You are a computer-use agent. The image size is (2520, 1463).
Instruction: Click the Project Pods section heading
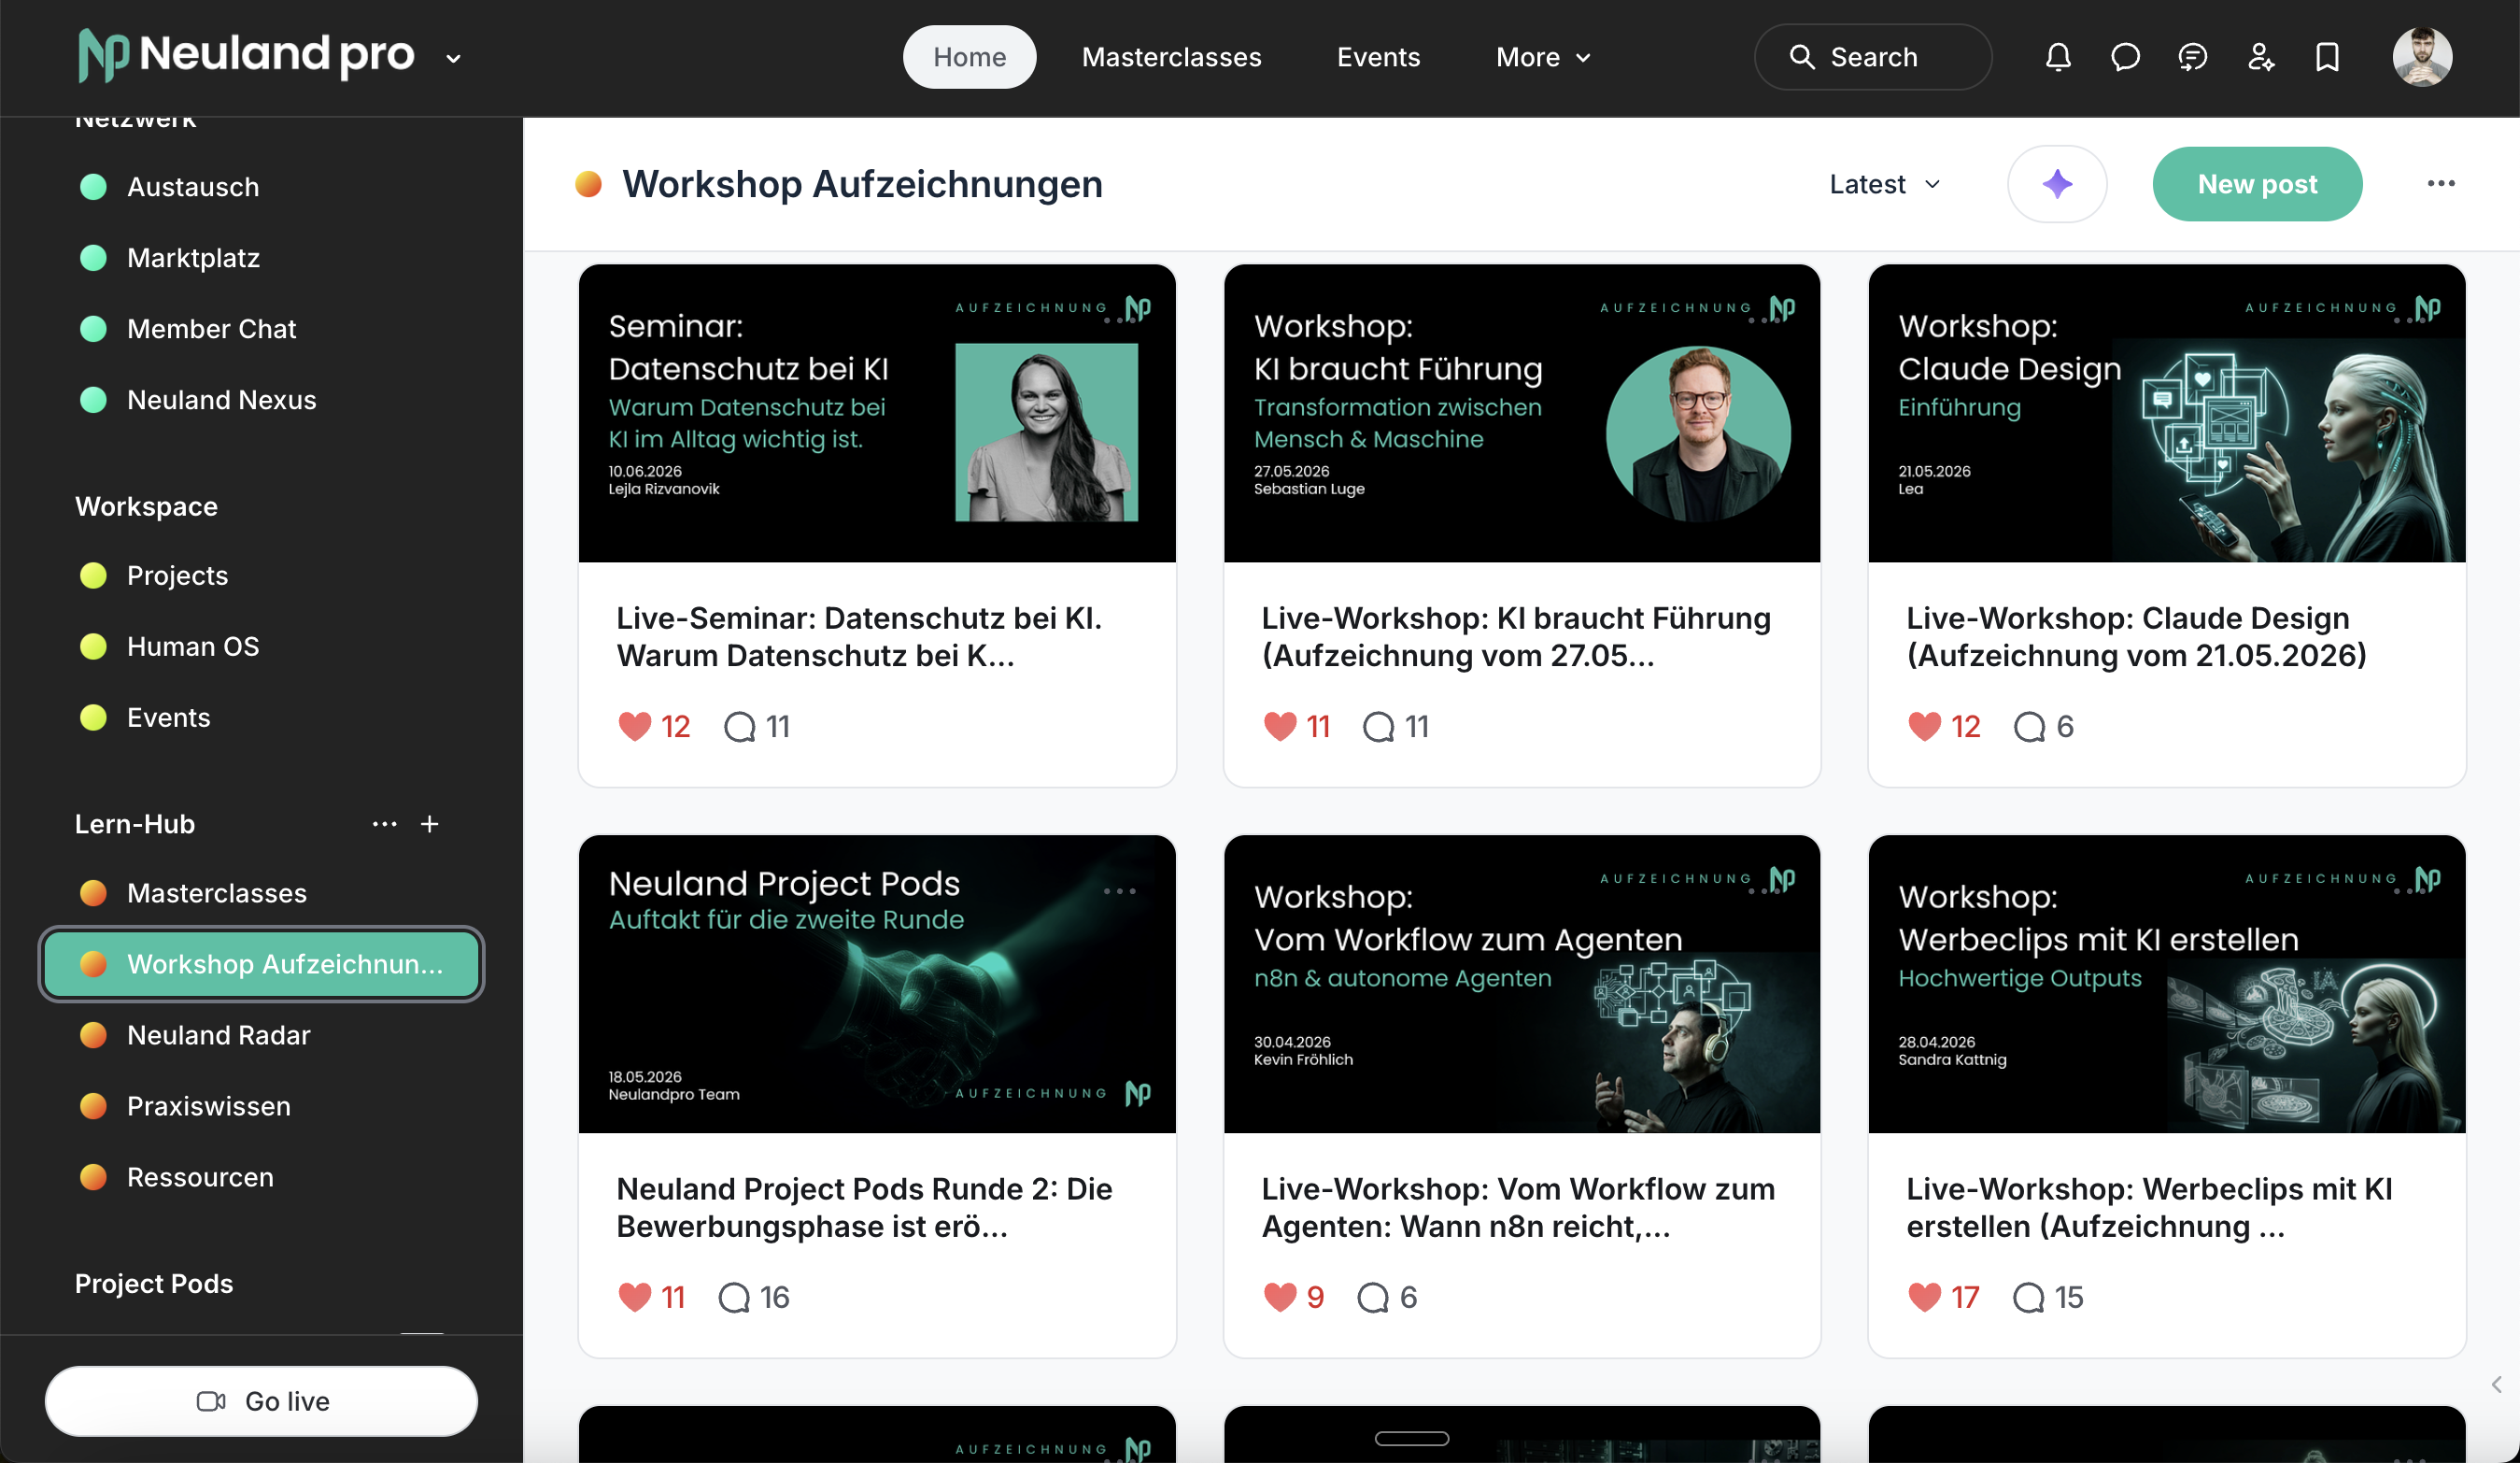154,1284
